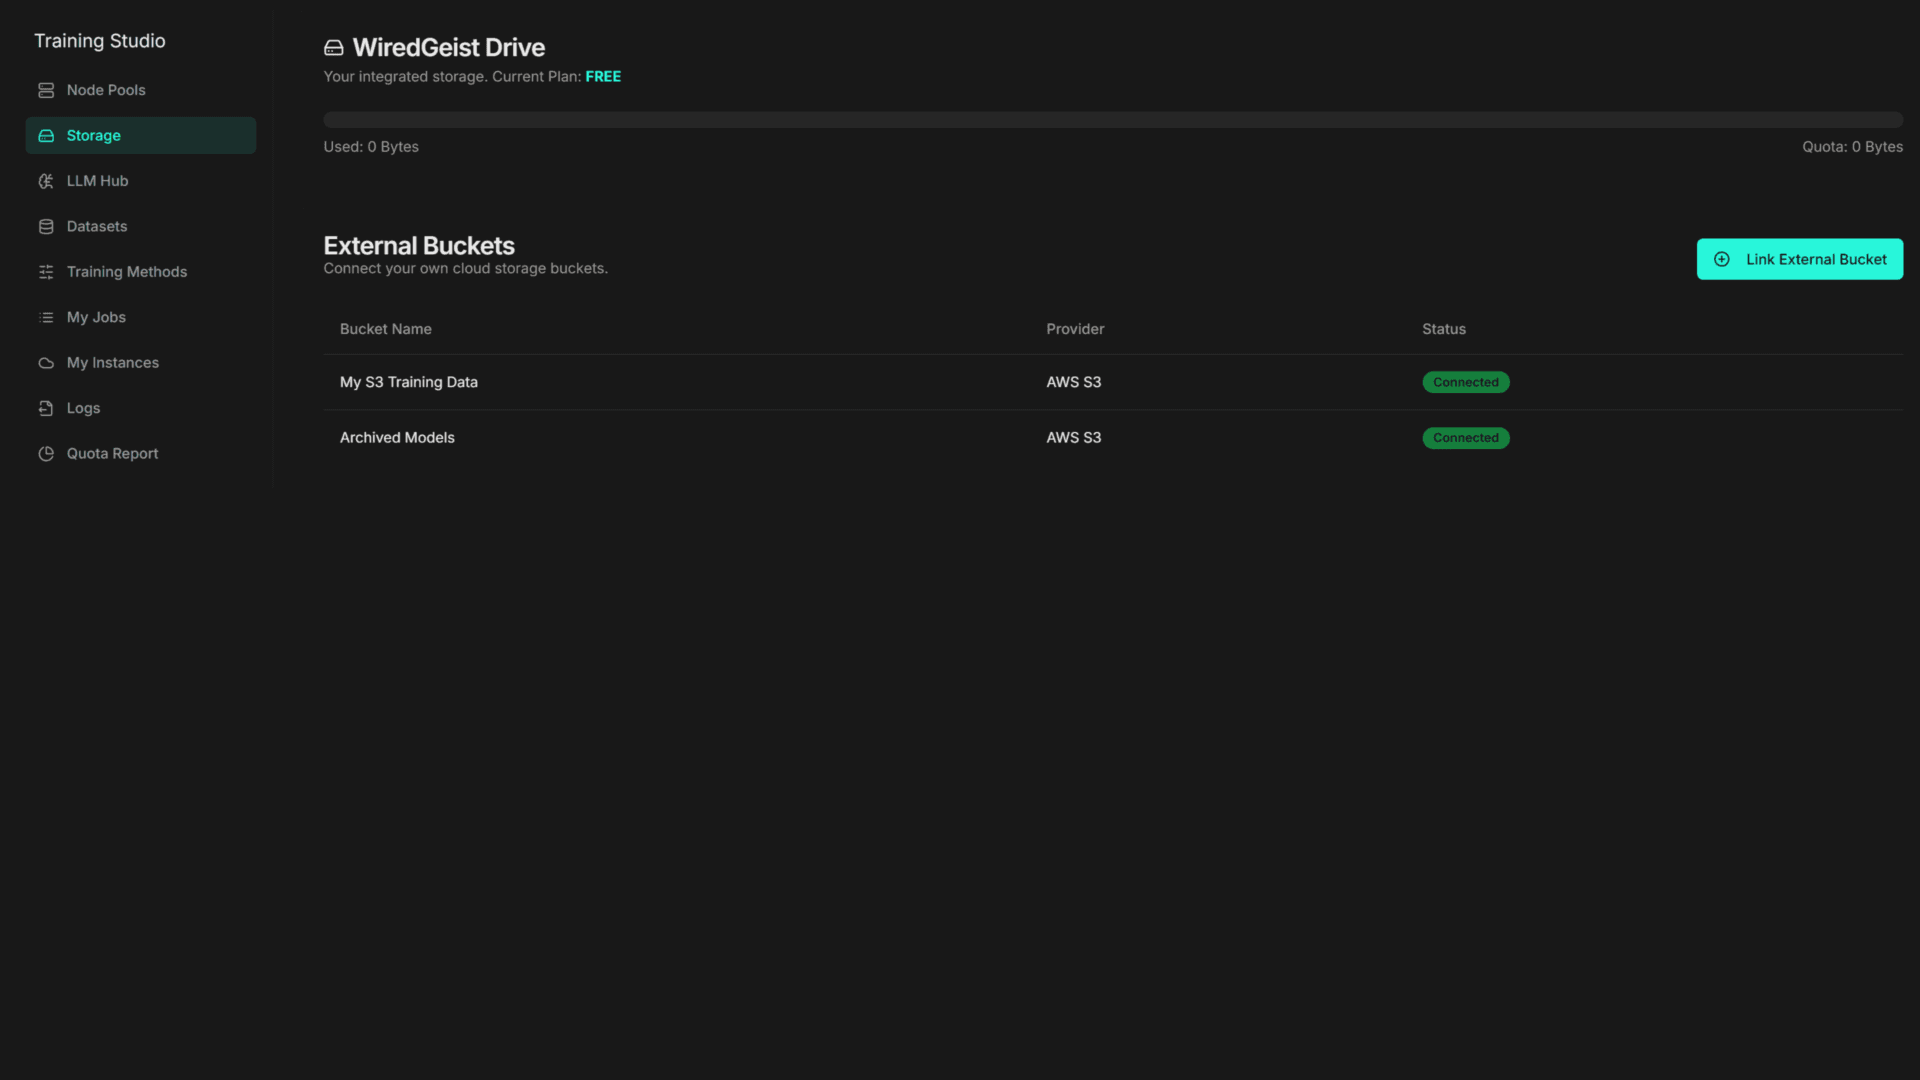The height and width of the screenshot is (1080, 1920).
Task: Click the LLM Hub brain icon
Action: point(46,181)
